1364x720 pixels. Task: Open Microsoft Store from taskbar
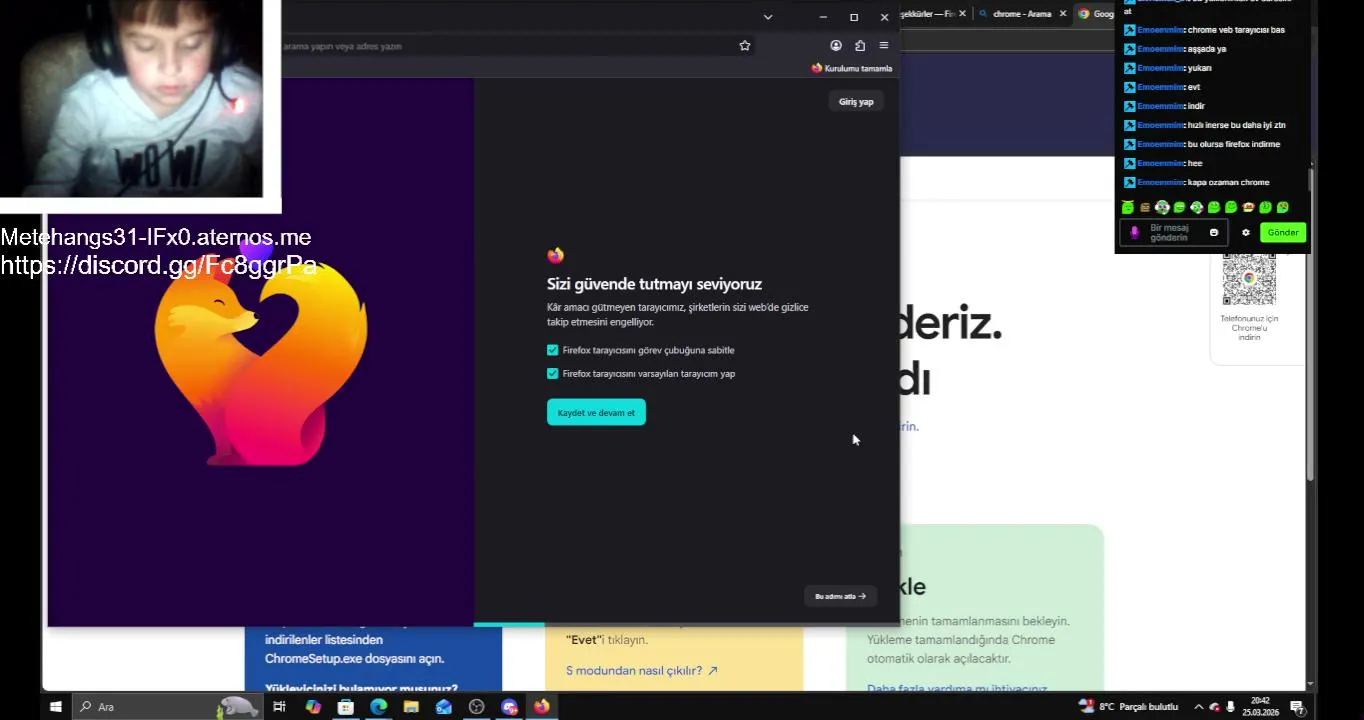[x=346, y=707]
